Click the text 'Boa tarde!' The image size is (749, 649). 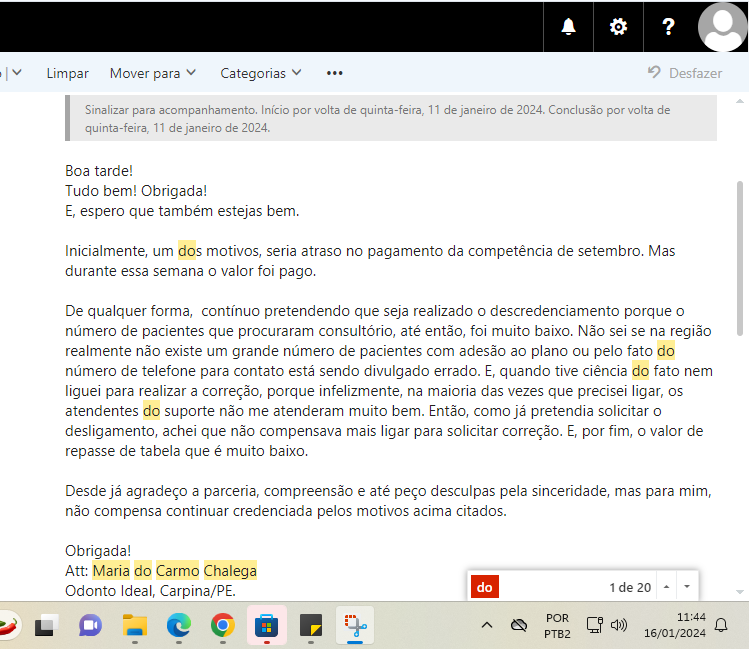click(x=99, y=171)
